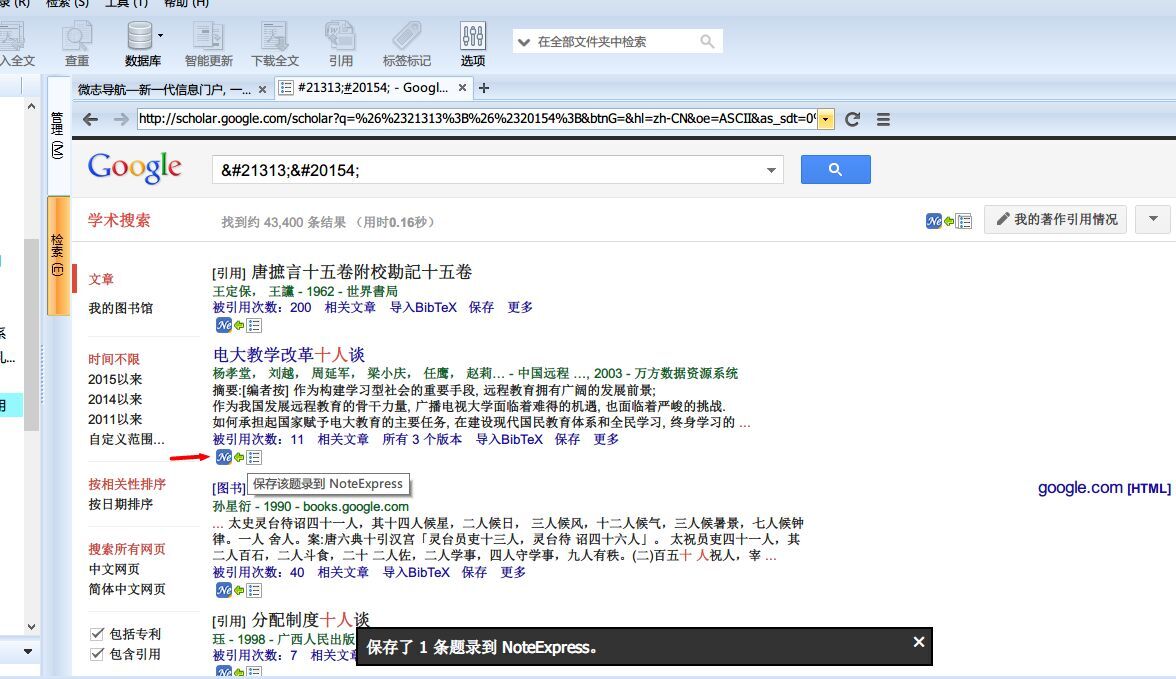Viewport: 1176px width, 679px height.
Task: Click the Ne batch-save icon beside 我的著作引用情况
Action: tap(933, 221)
